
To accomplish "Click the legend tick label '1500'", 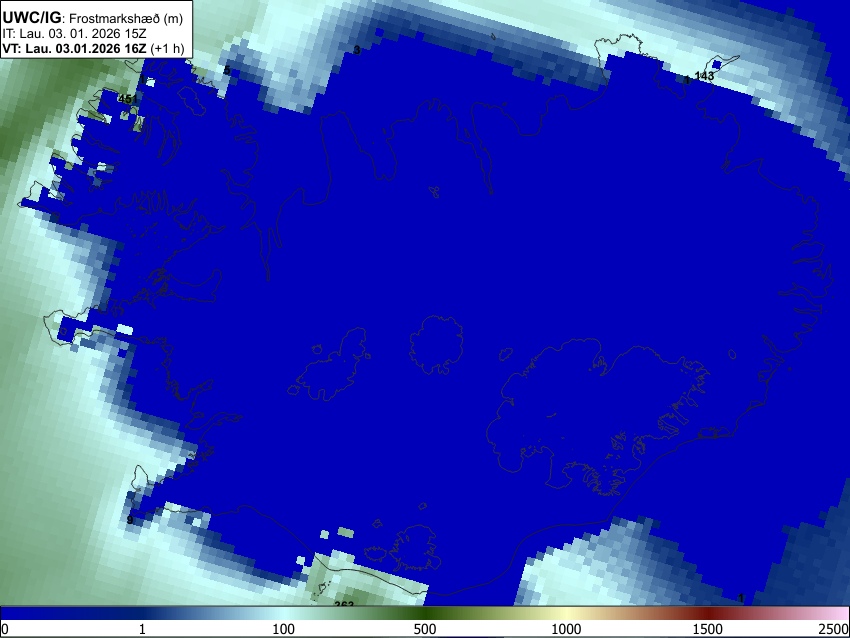I will pyautogui.click(x=708, y=629).
